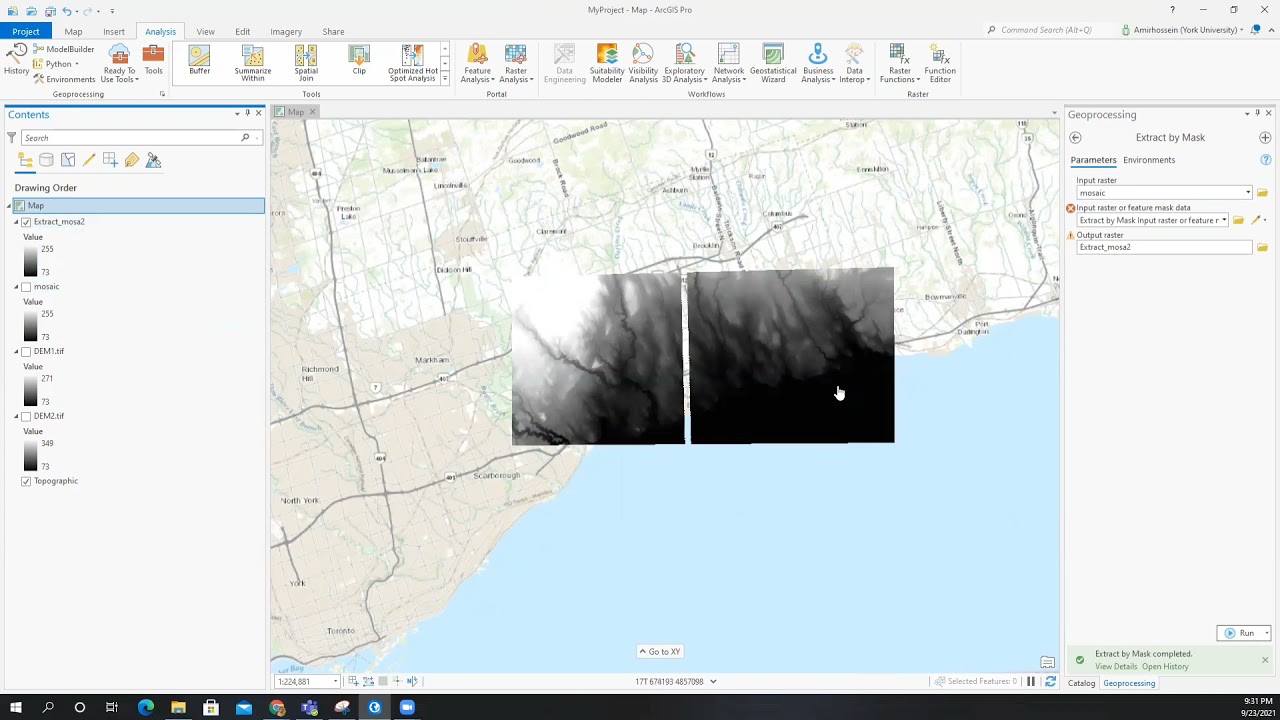Launch the Geostatistical Wizard
Screen dimensions: 1280x720
[773, 64]
